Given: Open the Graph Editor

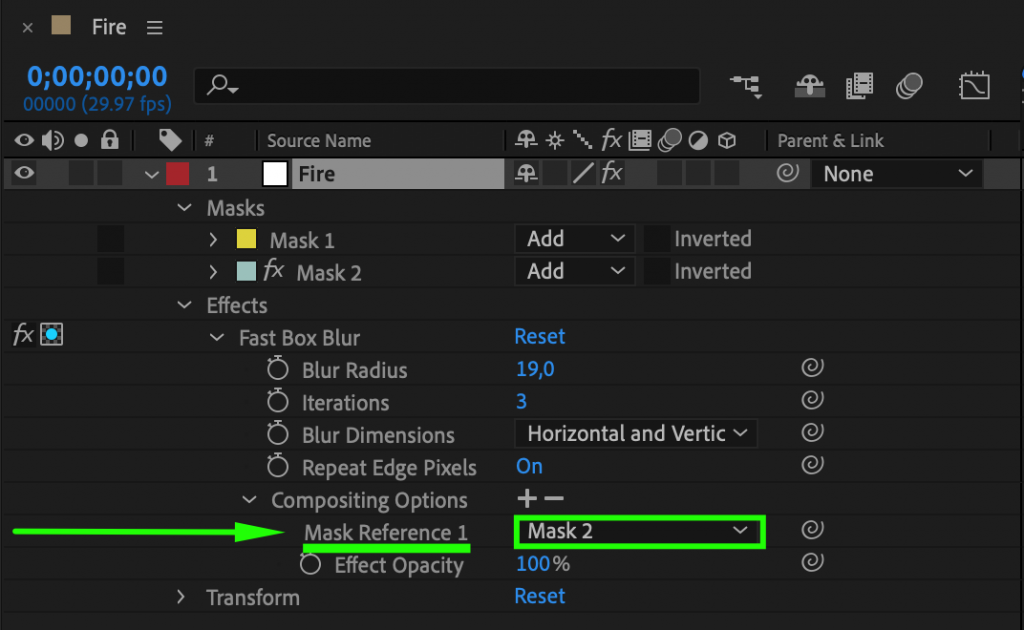Looking at the screenshot, I should click(x=975, y=86).
